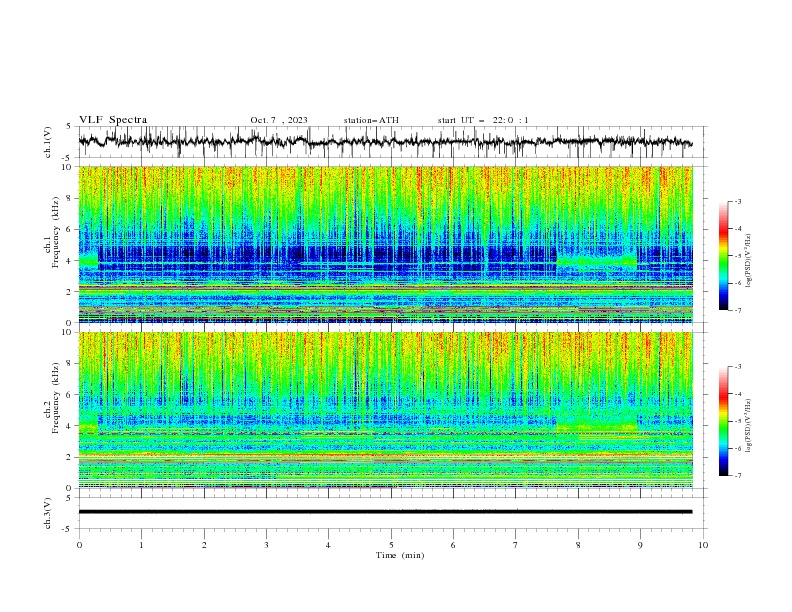The image size is (792, 612).
Task: Click the "Time (min)" axis label
Action: coord(400,555)
